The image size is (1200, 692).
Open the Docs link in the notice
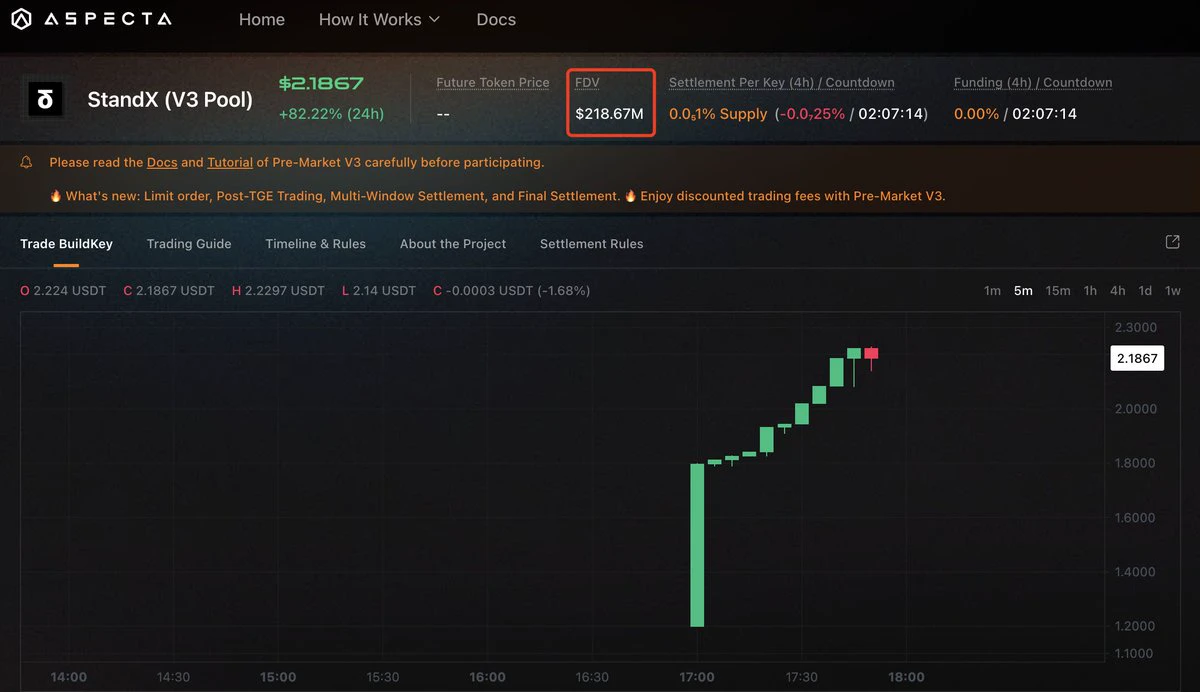pos(162,162)
